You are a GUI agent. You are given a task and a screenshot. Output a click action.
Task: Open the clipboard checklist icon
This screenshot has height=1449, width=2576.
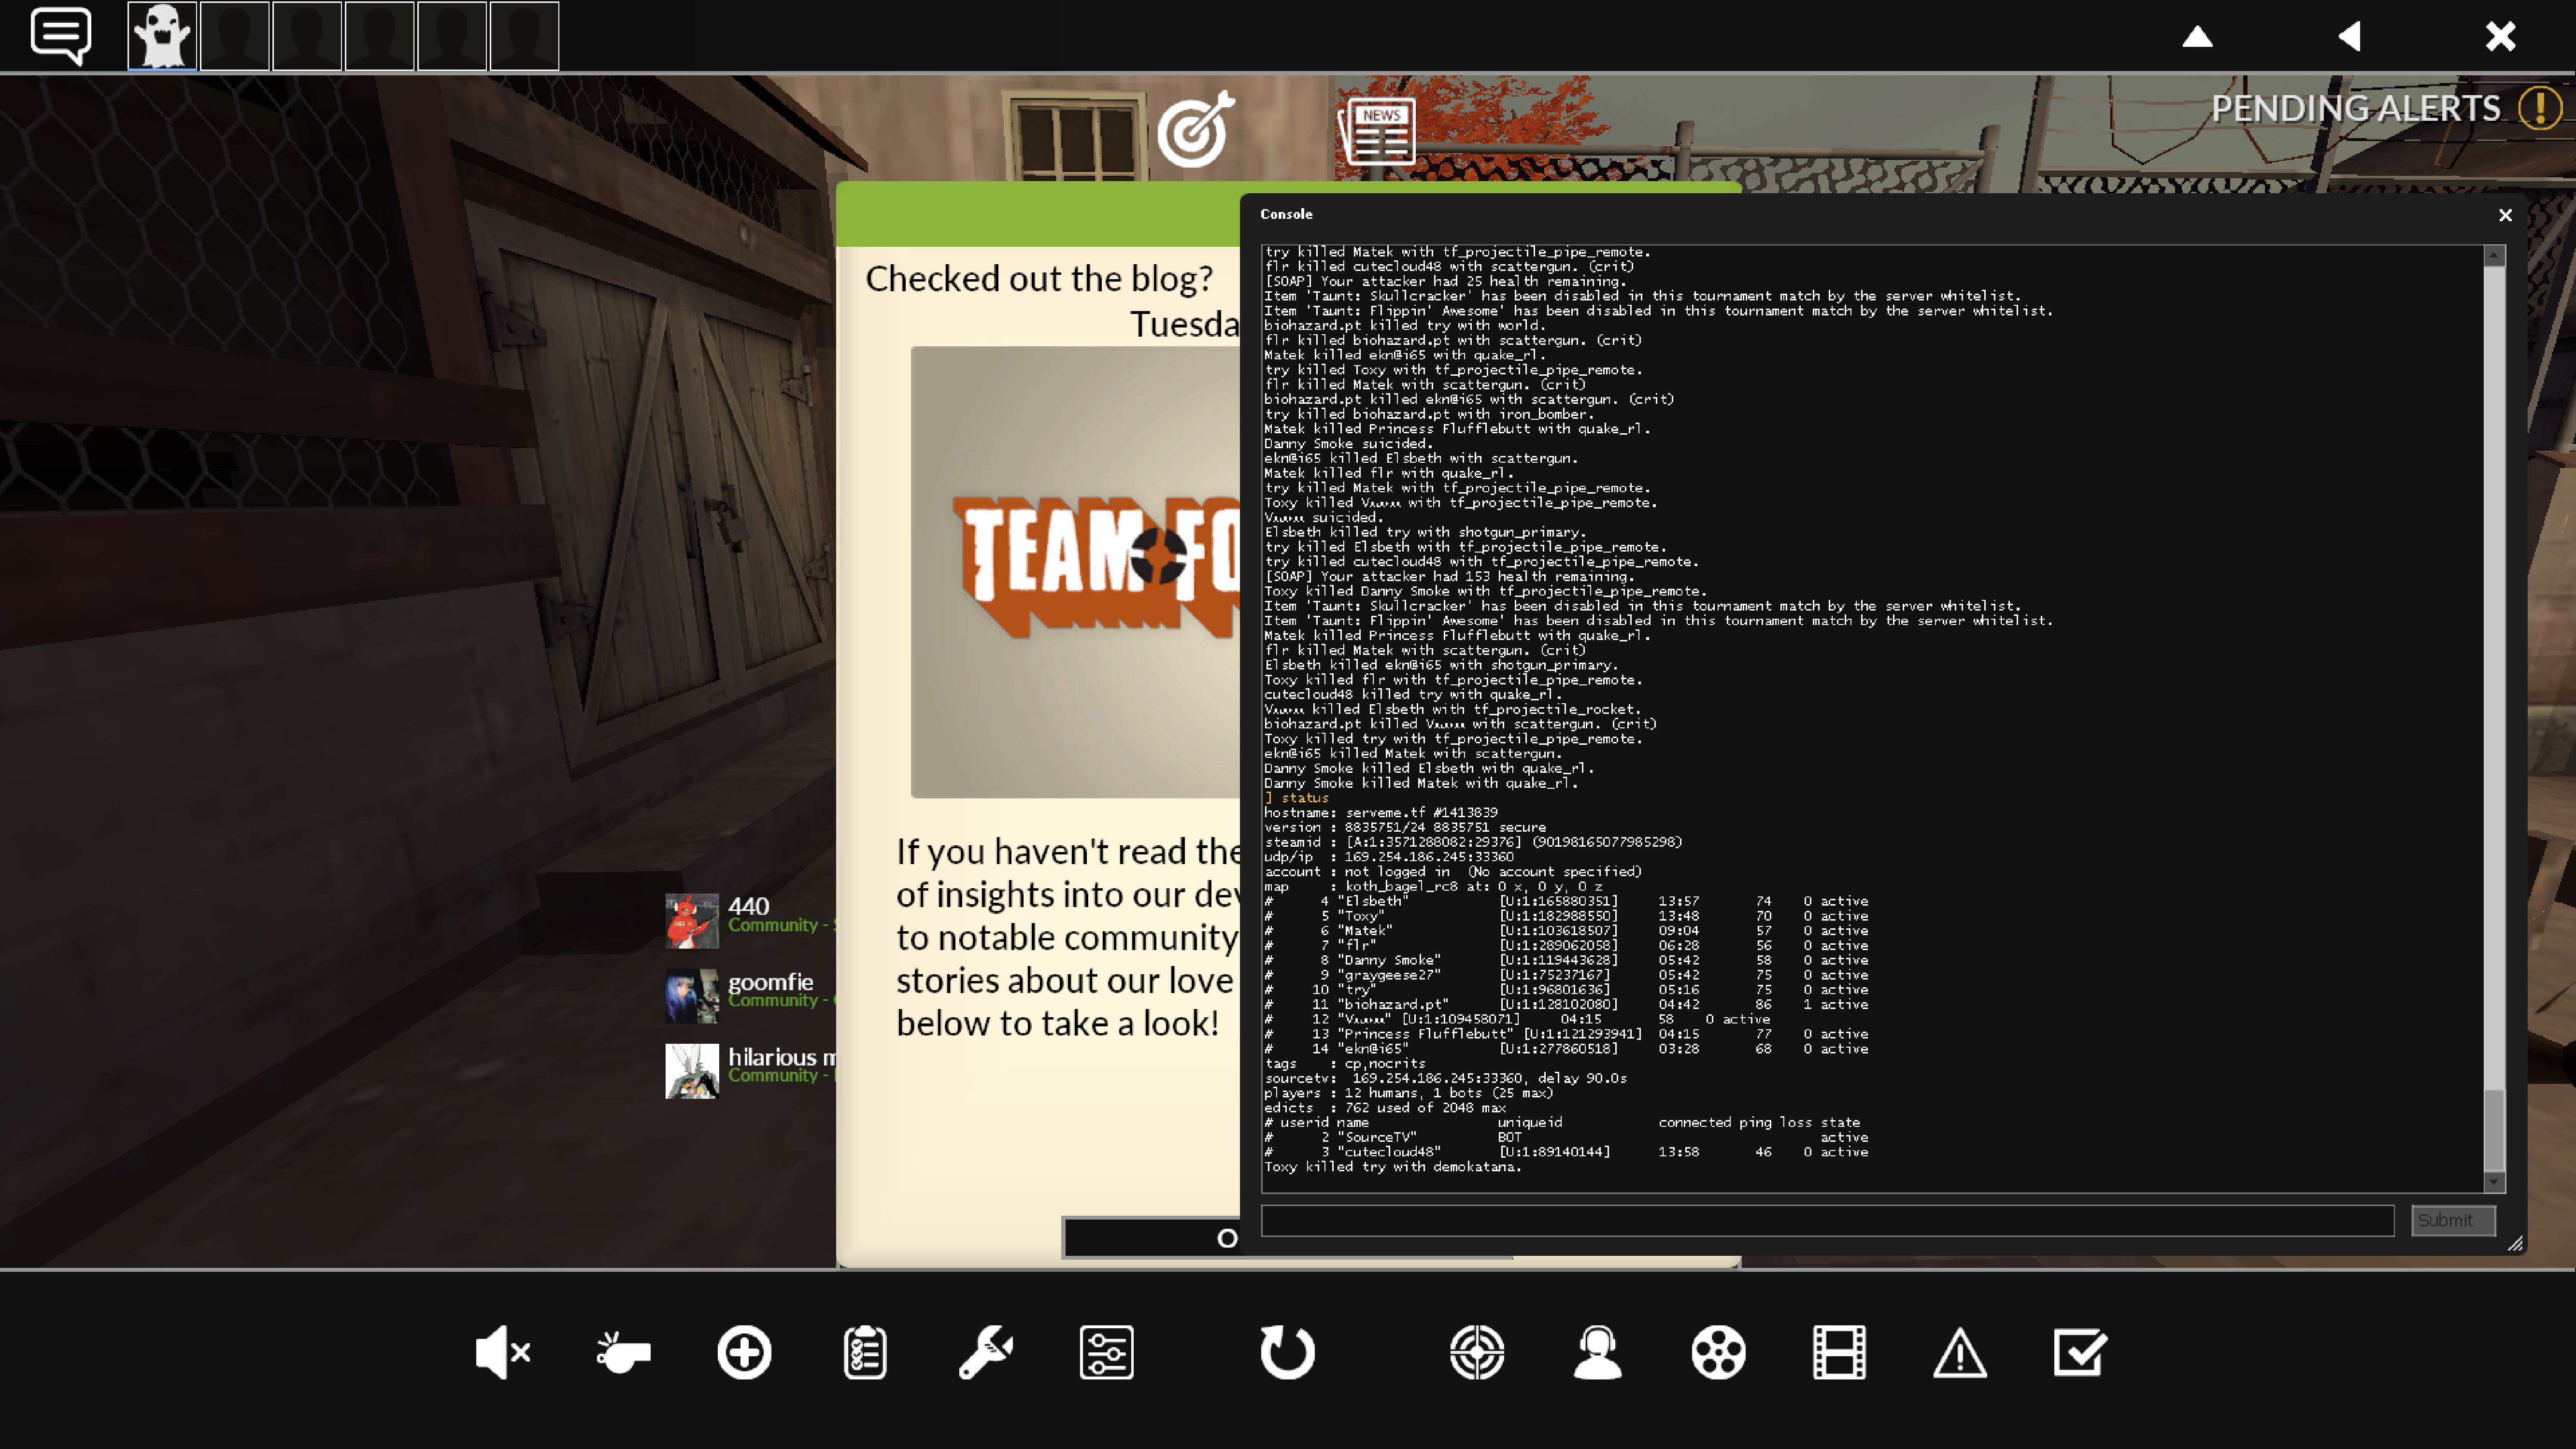coord(865,1353)
